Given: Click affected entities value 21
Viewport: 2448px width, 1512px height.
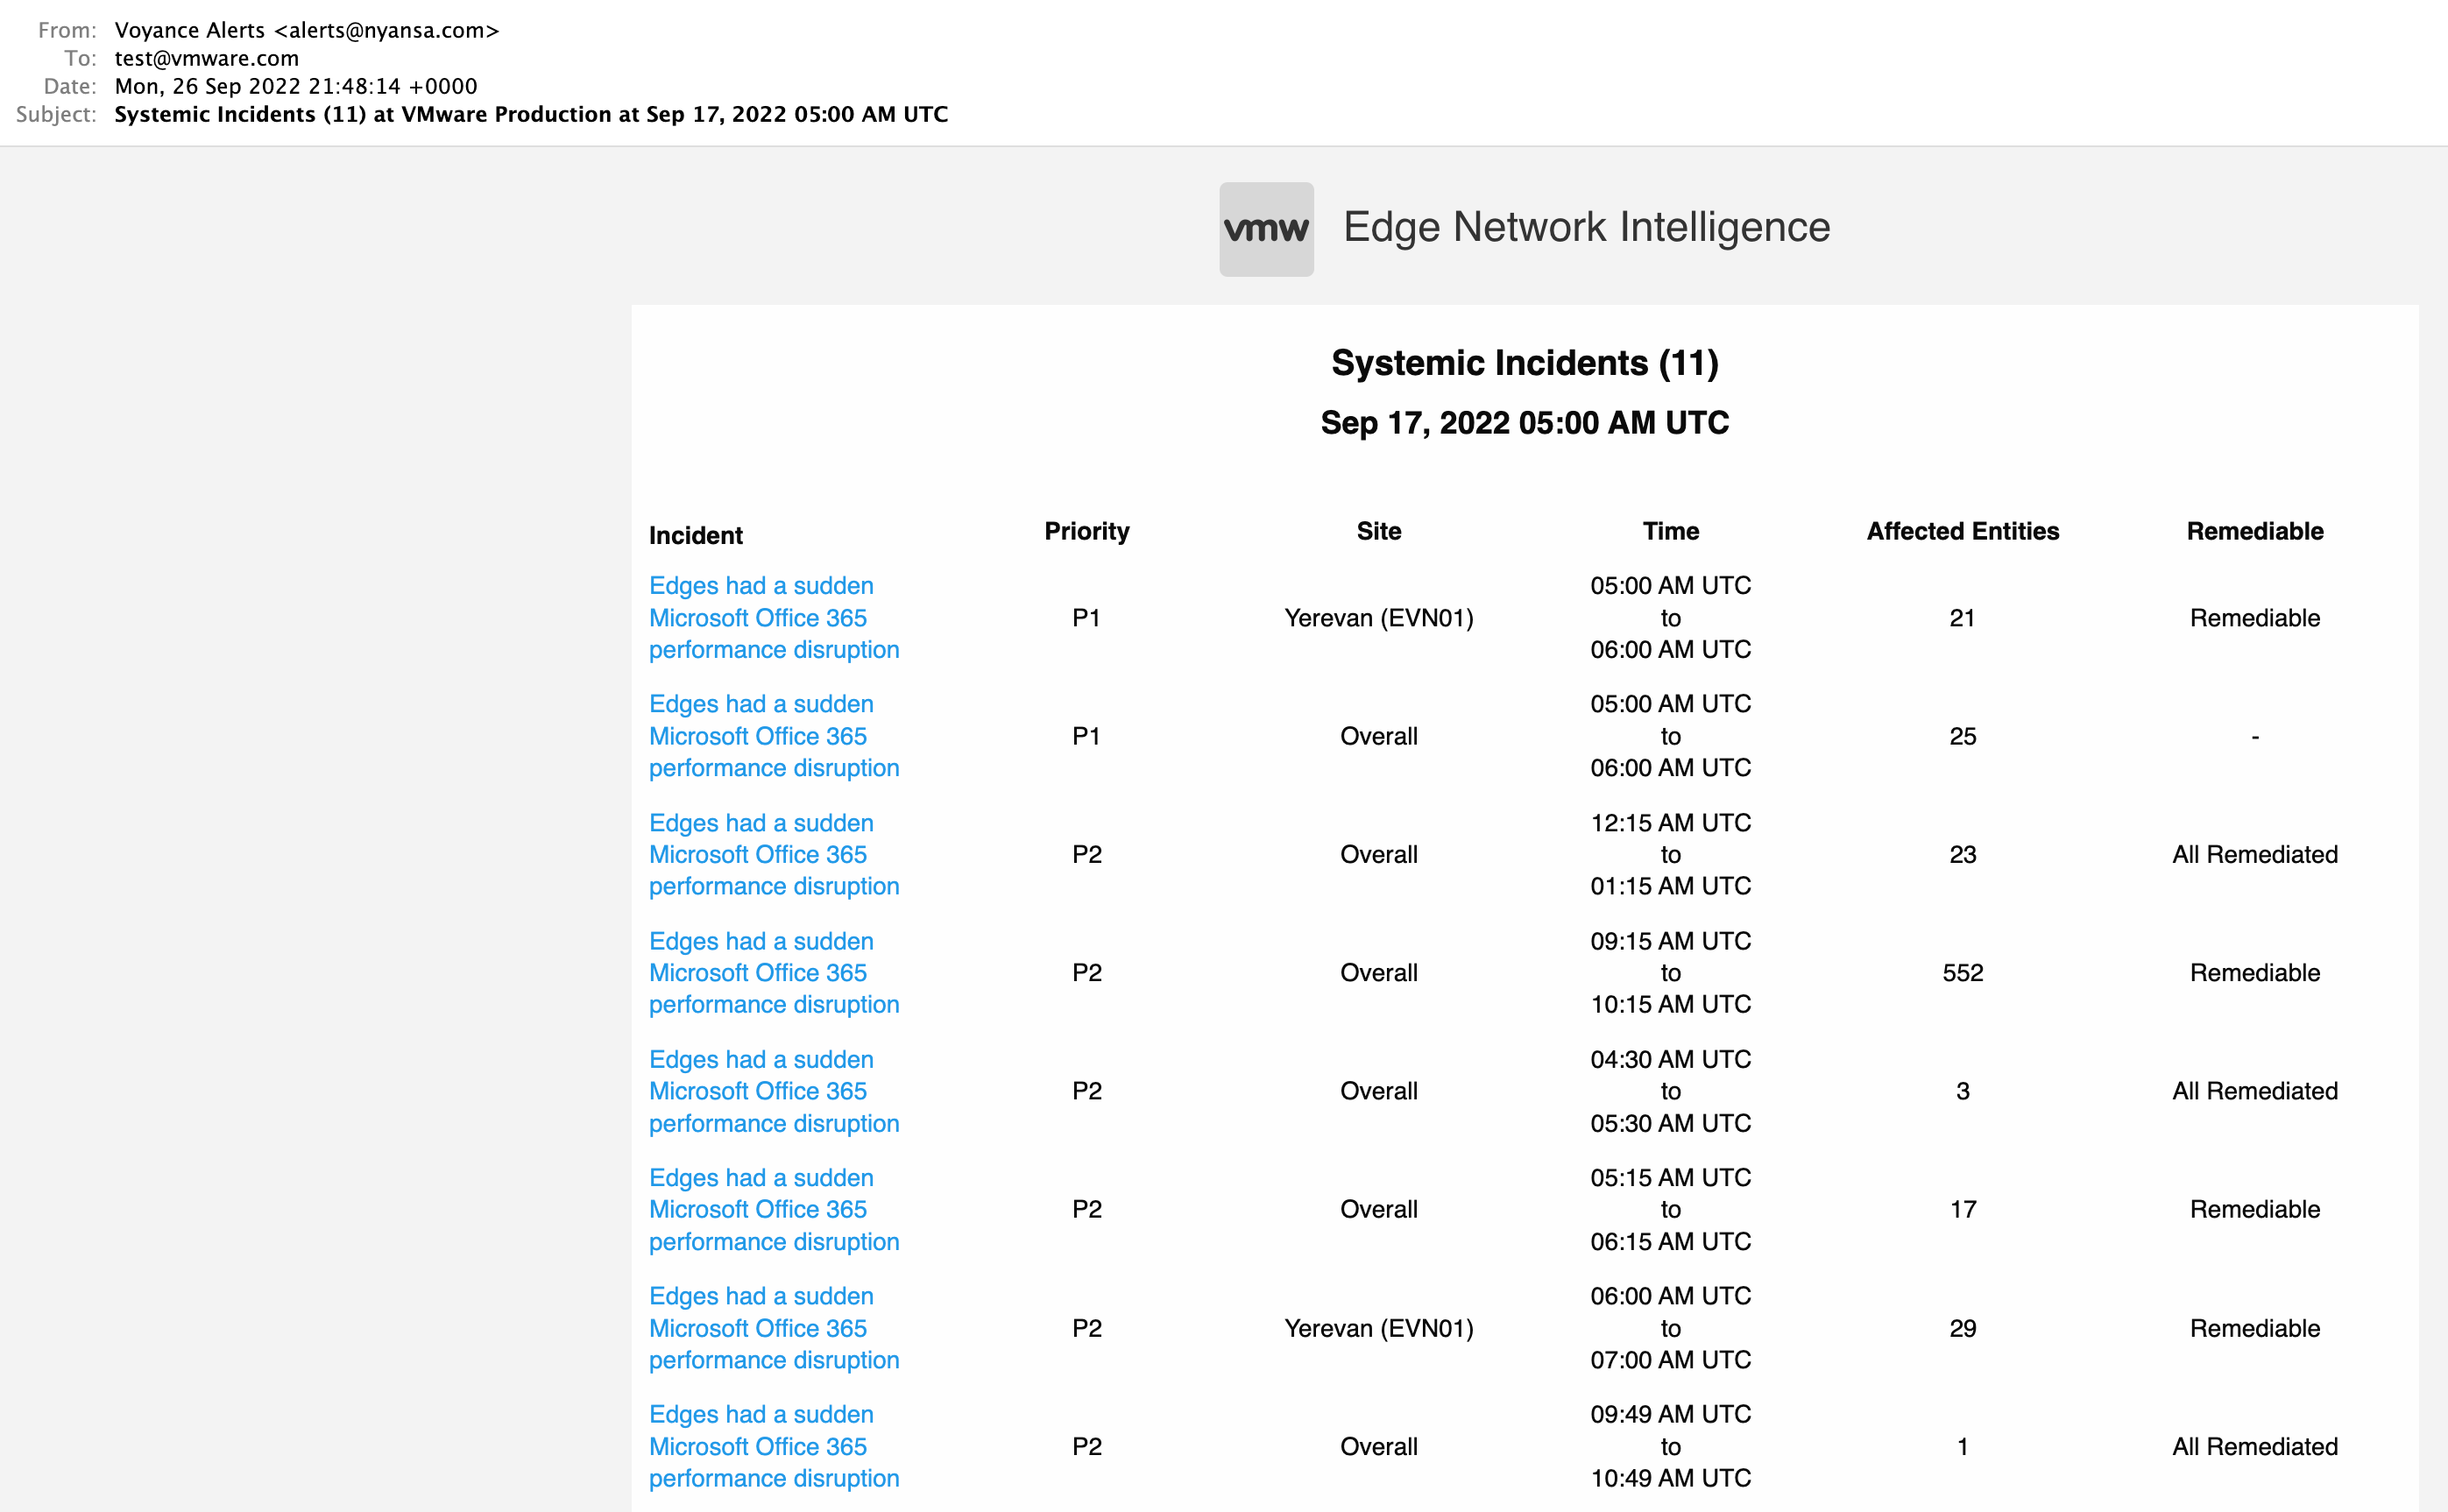Looking at the screenshot, I should coord(1963,618).
